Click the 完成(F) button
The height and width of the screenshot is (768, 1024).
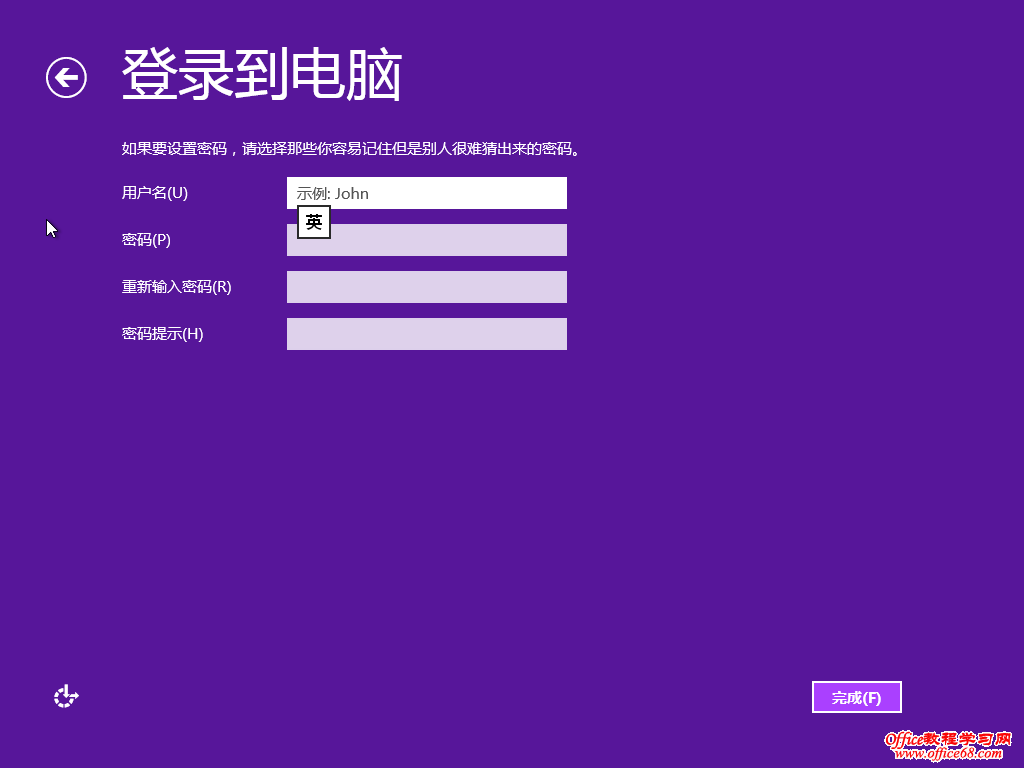pos(856,697)
